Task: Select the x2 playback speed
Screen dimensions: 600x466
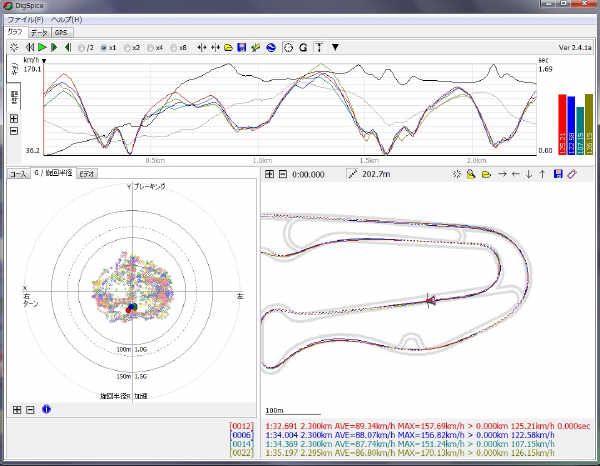Action: click(132, 48)
